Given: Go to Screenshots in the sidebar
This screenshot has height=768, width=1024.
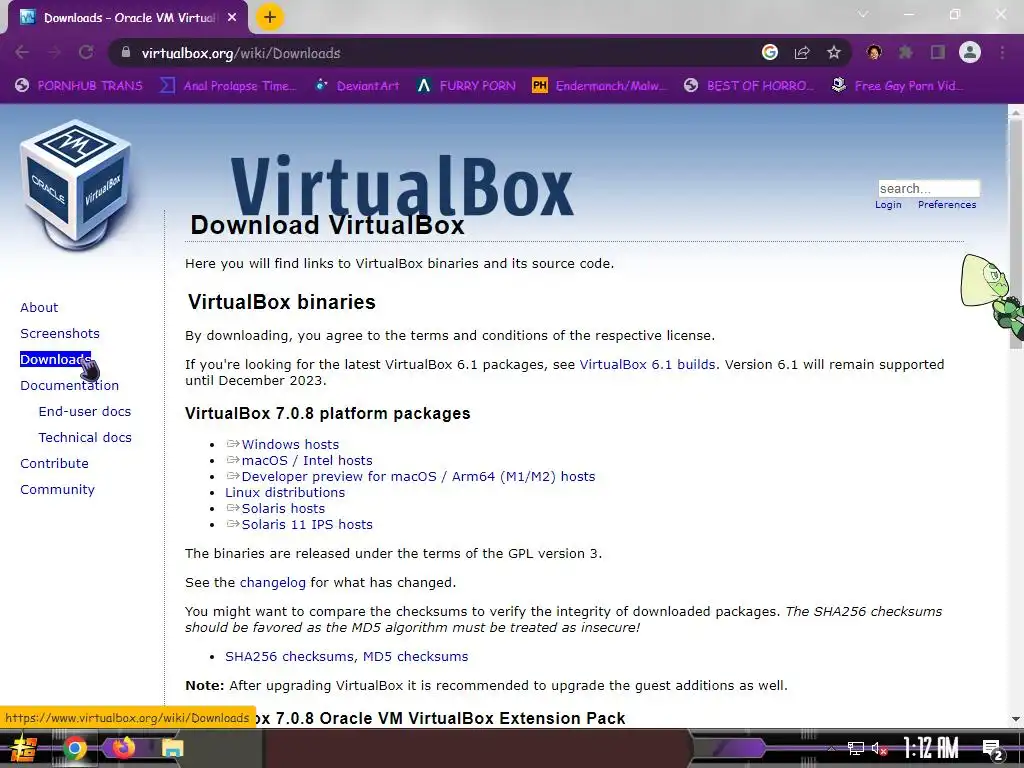Looking at the screenshot, I should [60, 334].
